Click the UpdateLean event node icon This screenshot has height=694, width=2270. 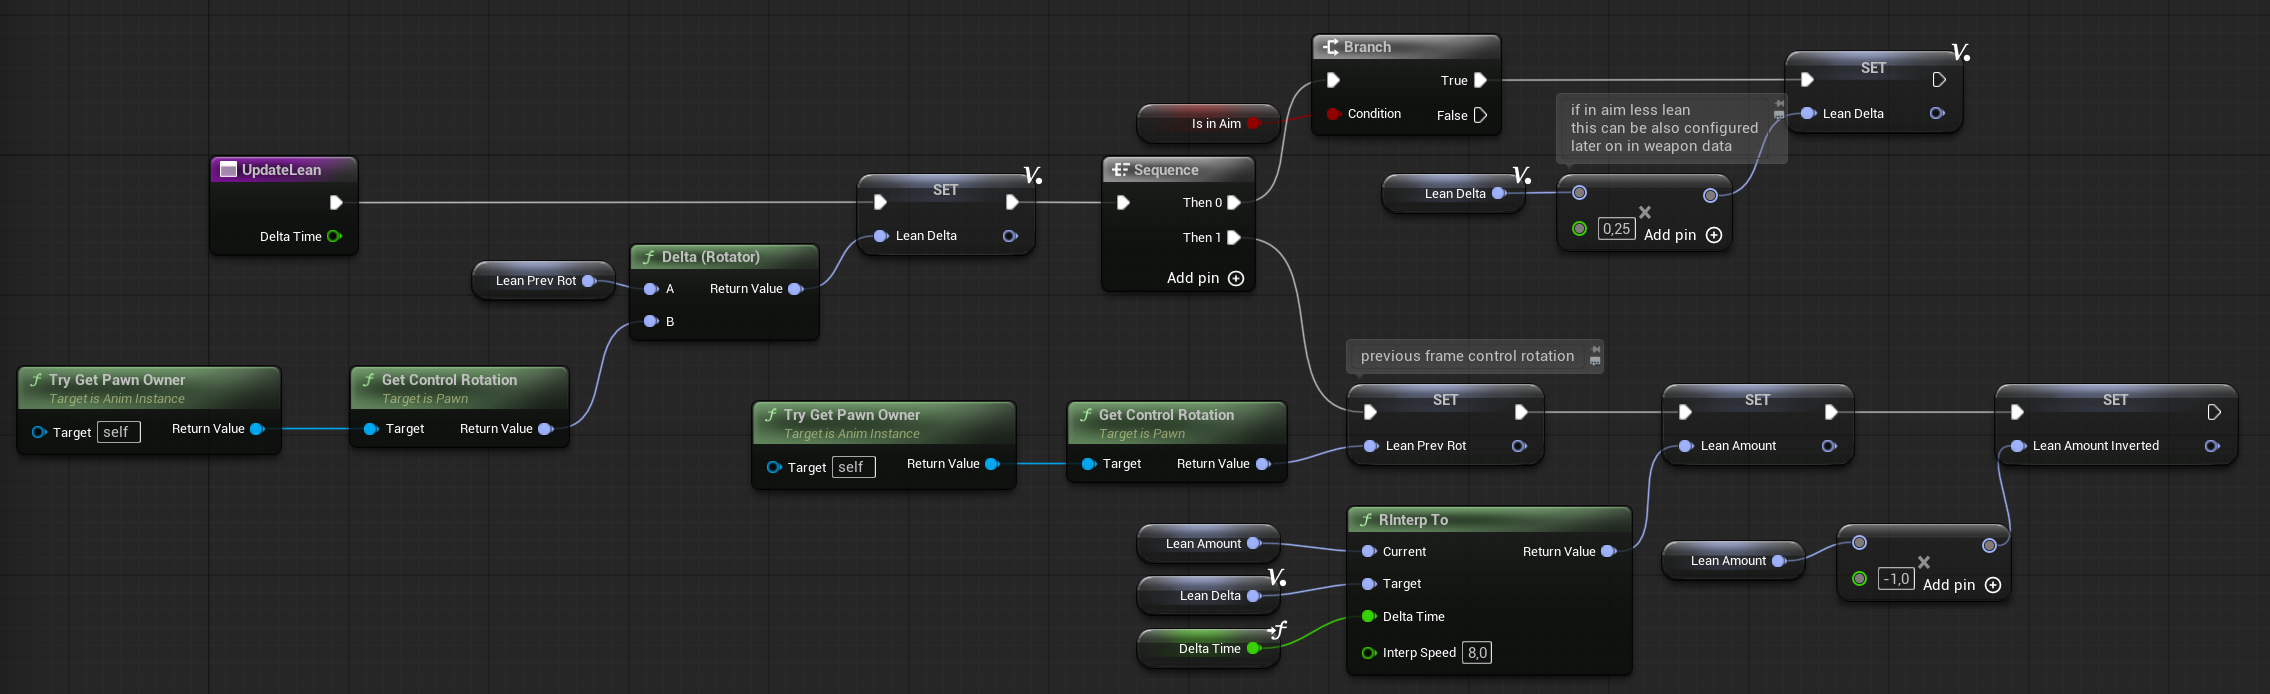click(x=228, y=170)
